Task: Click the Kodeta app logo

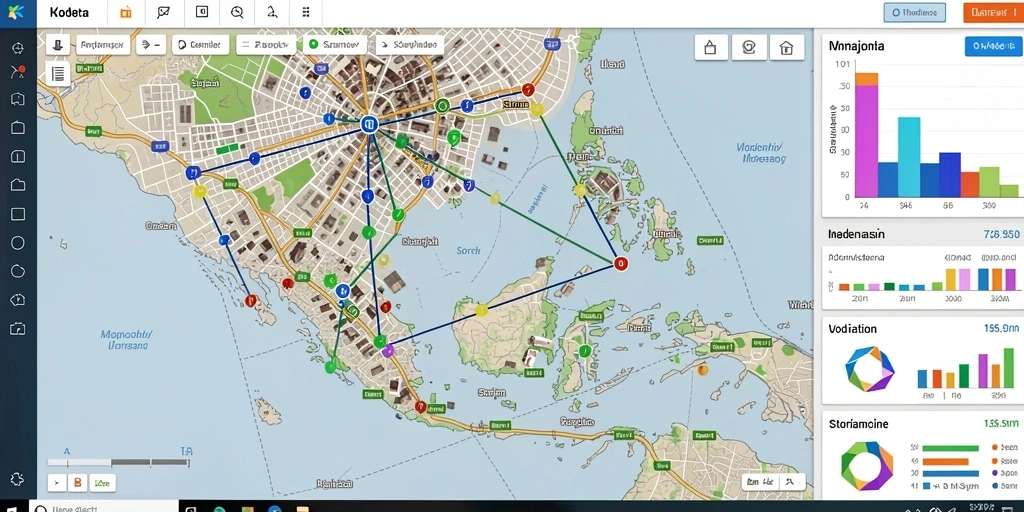Action: pos(18,13)
